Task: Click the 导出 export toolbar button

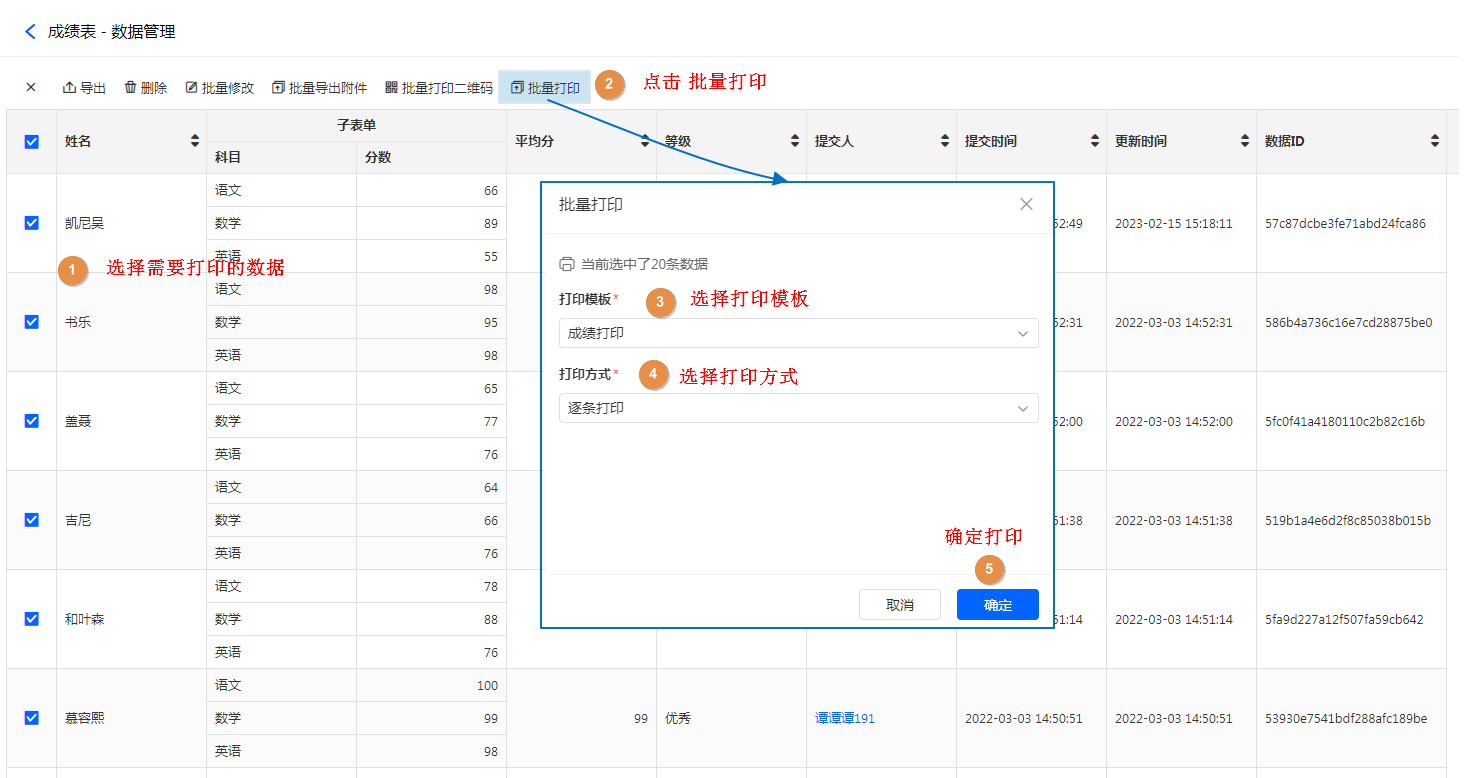Action: coord(84,88)
